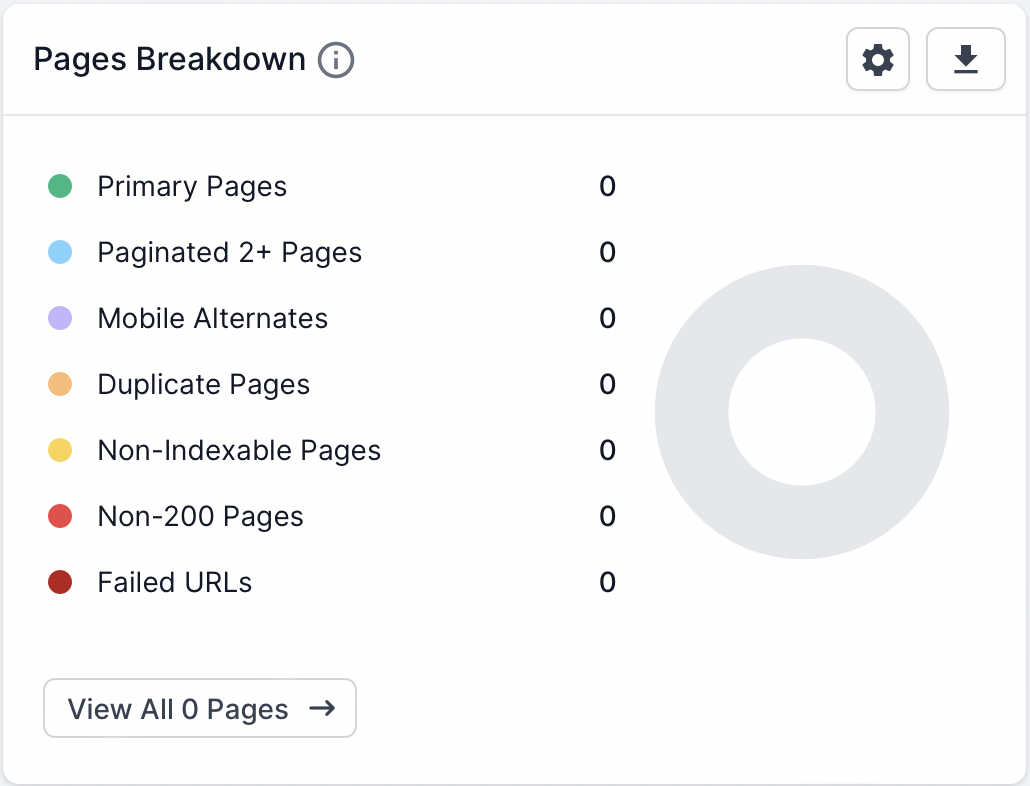
Task: Select the Non-200 Pages row
Action: pos(200,516)
